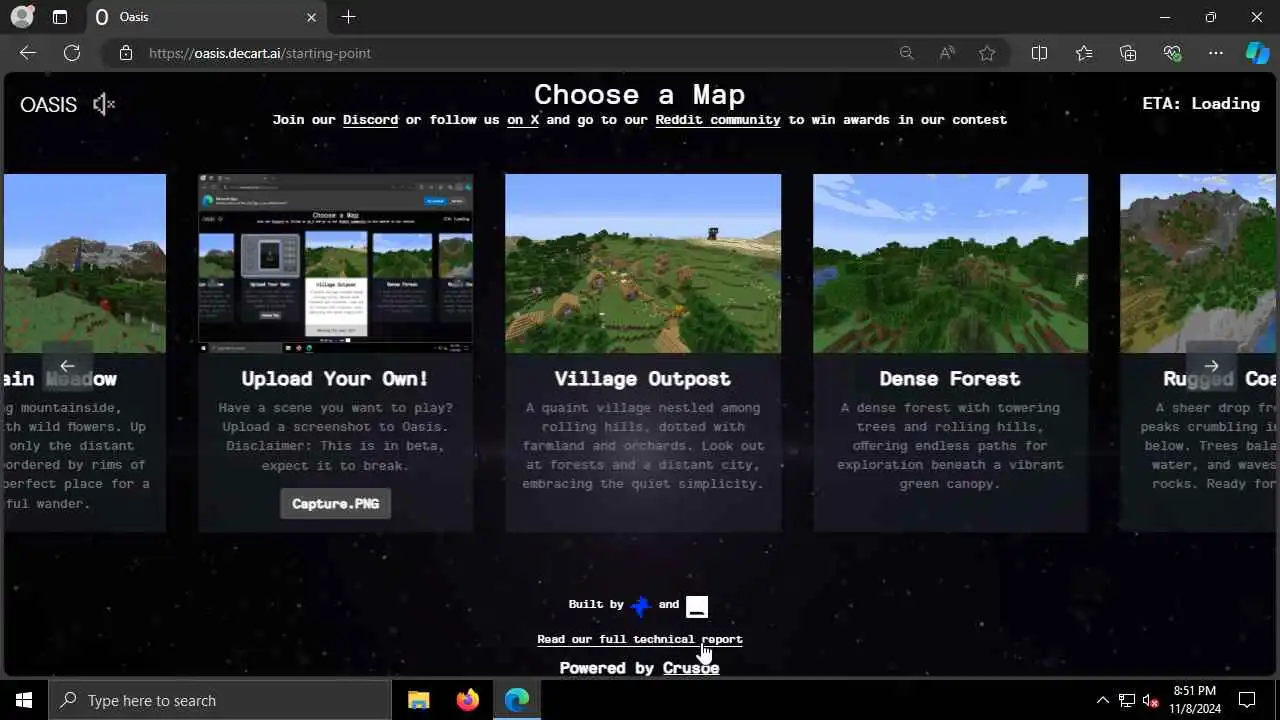The width and height of the screenshot is (1280, 720).
Task: Open the Reddit community link
Action: click(x=718, y=120)
